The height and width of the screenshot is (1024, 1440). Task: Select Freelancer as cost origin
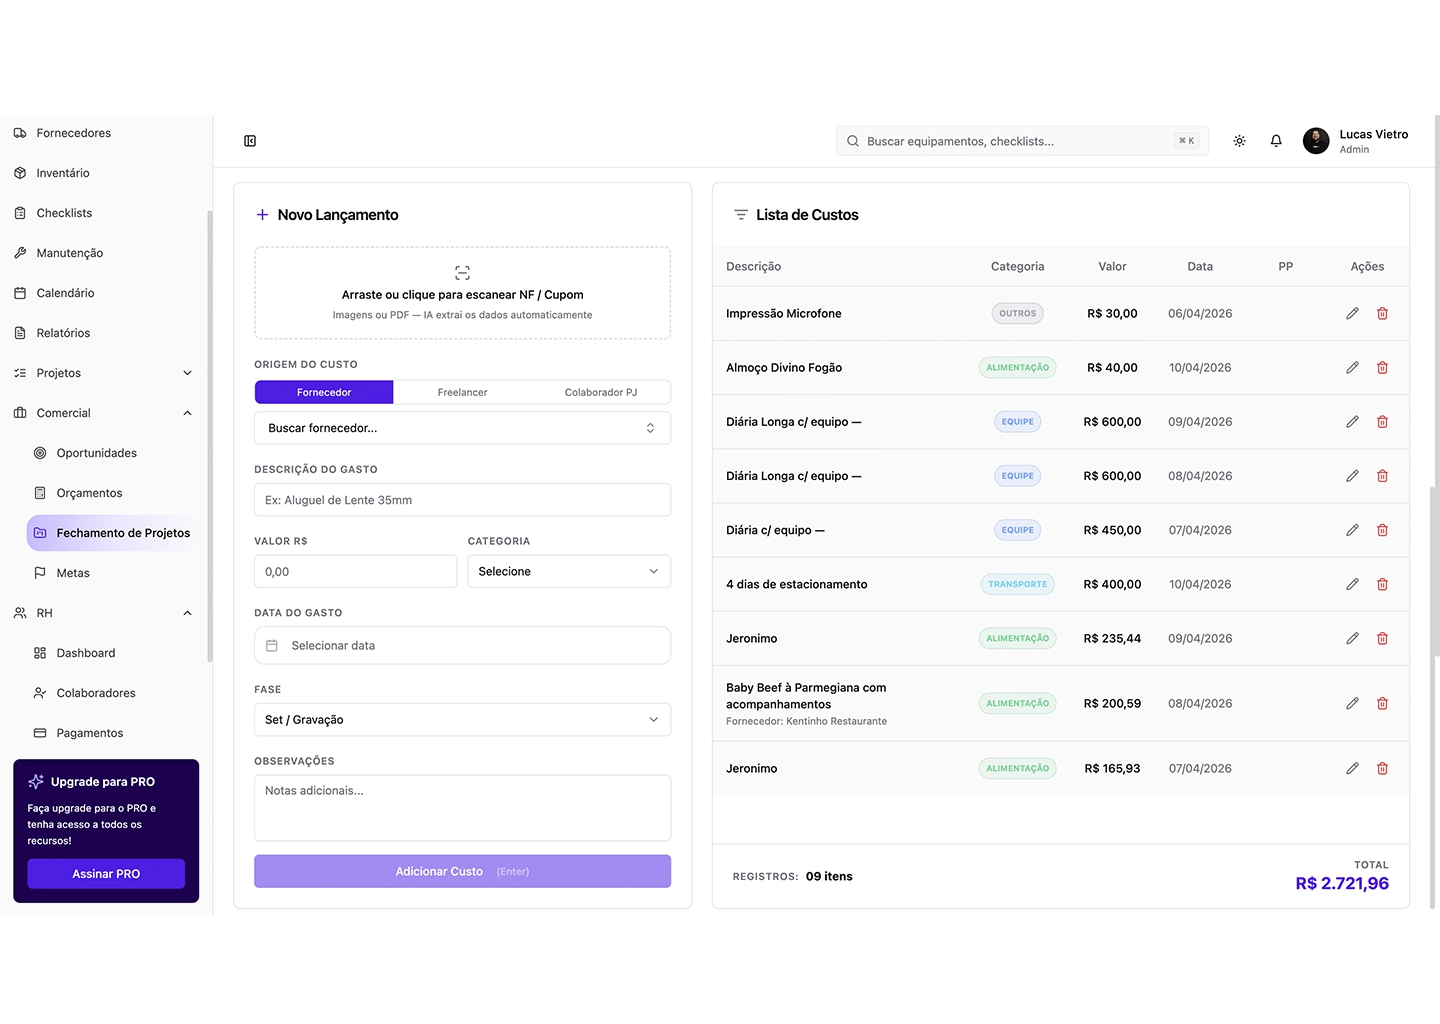point(462,393)
